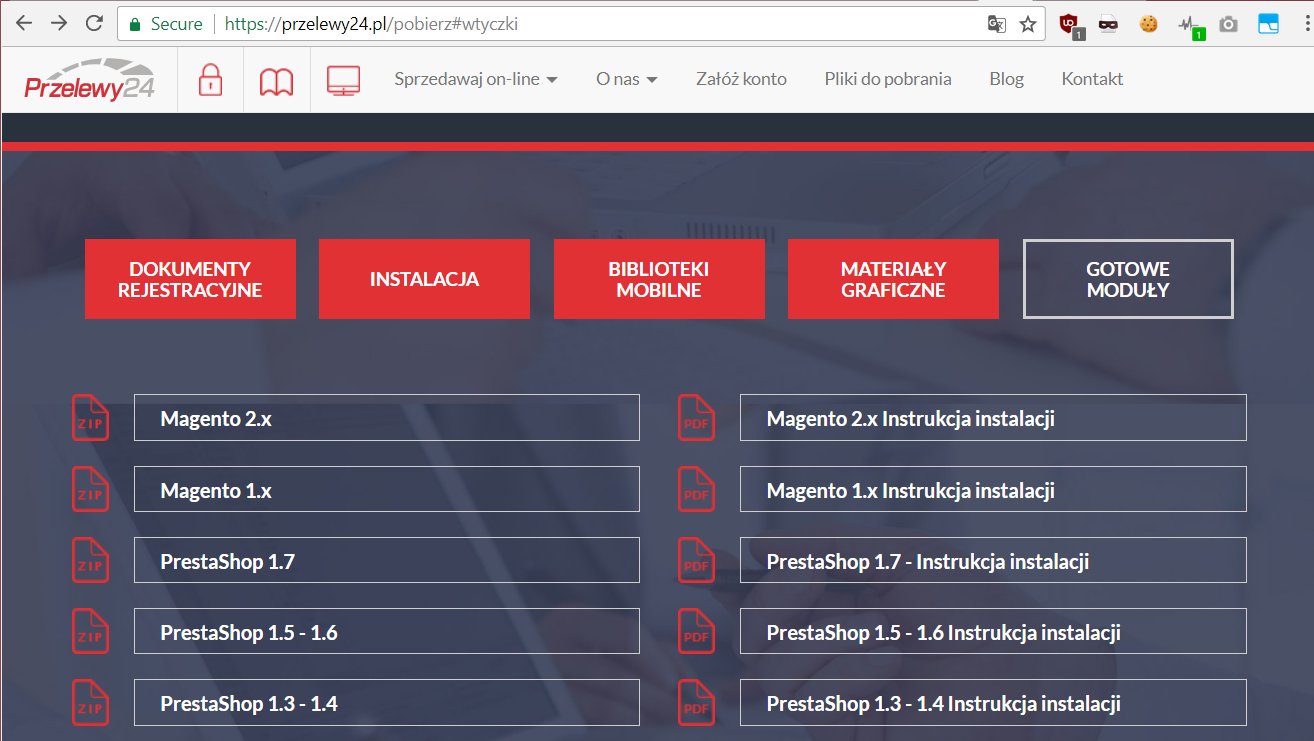The image size is (1314, 741).
Task: Click the masked face extension icon
Action: pos(1108,24)
